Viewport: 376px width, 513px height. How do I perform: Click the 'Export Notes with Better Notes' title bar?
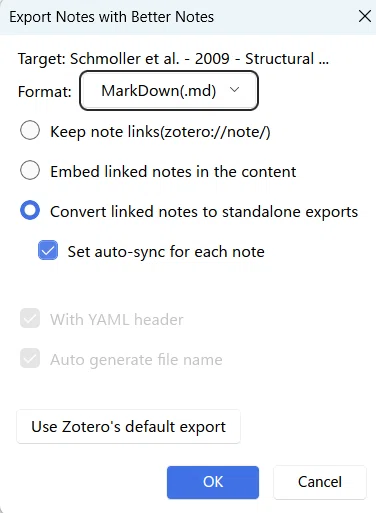tap(112, 17)
